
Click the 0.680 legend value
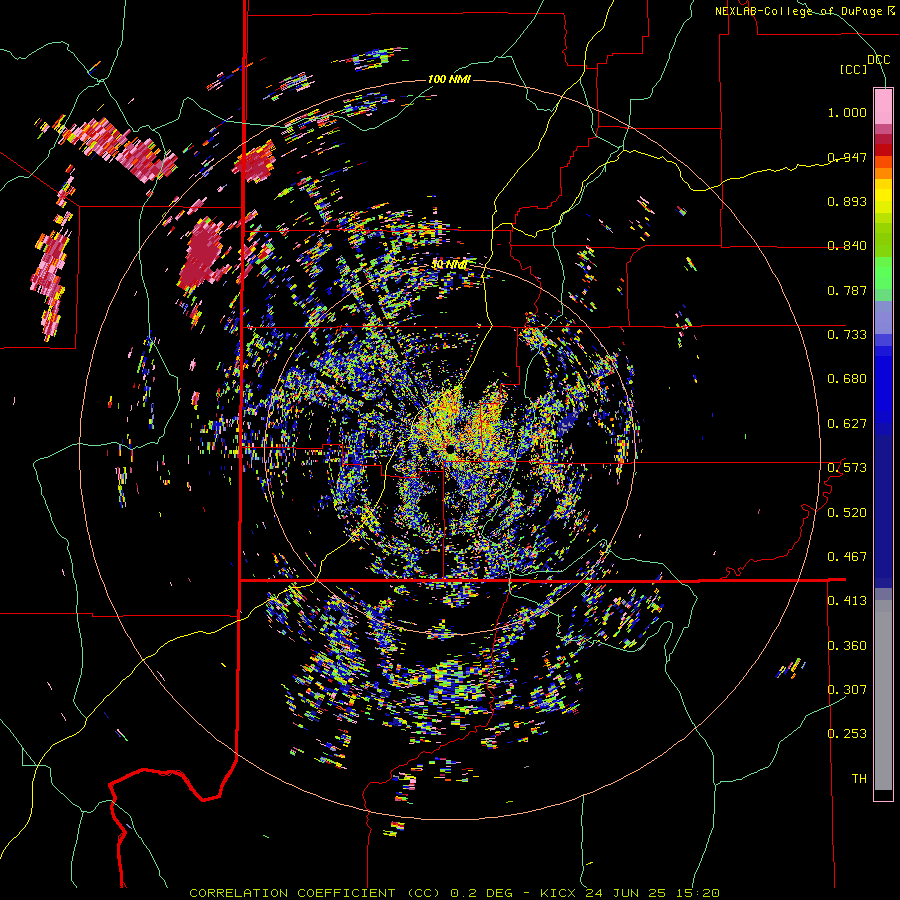click(x=847, y=379)
